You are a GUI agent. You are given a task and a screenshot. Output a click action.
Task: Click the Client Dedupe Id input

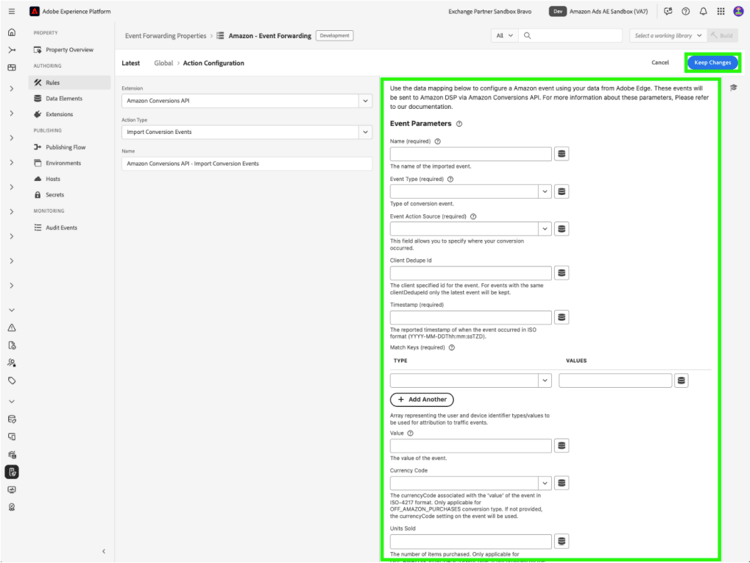point(471,273)
